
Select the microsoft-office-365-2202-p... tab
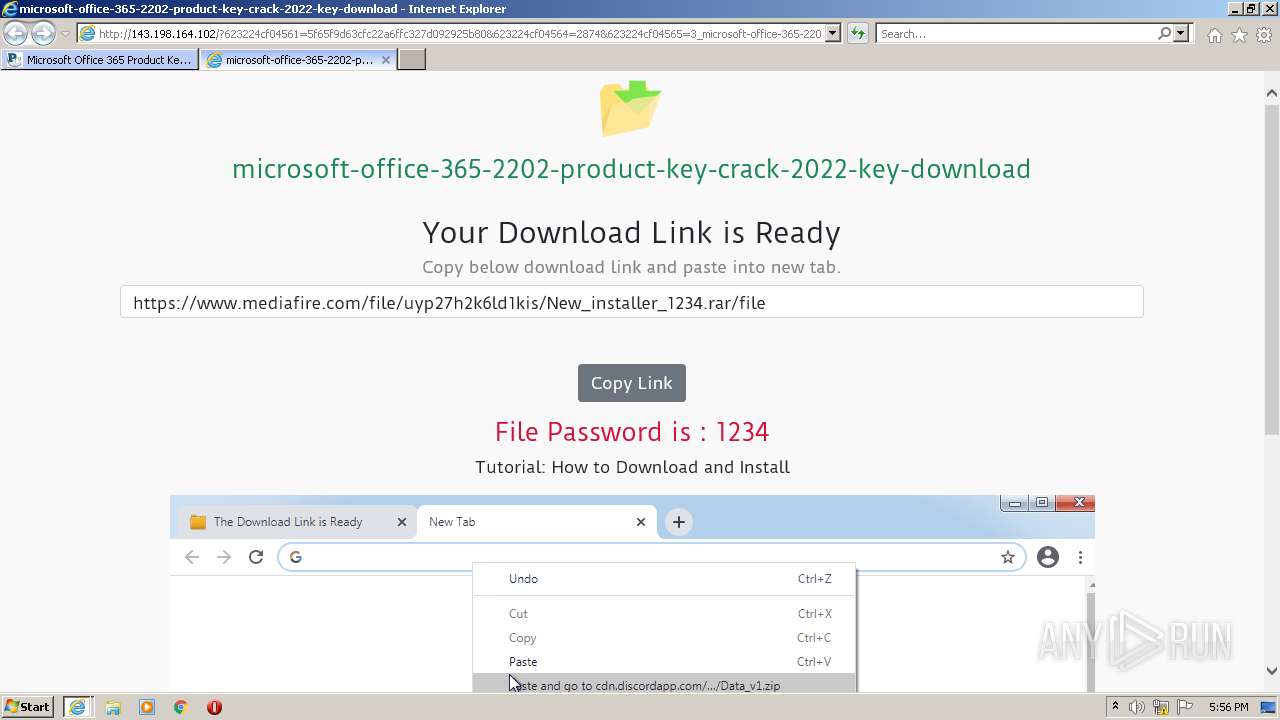(x=298, y=59)
